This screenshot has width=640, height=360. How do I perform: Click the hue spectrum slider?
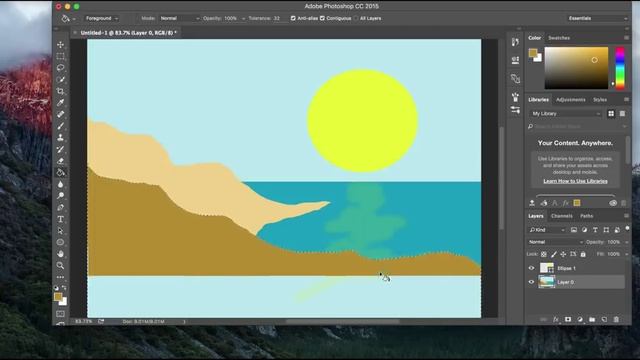[620, 68]
